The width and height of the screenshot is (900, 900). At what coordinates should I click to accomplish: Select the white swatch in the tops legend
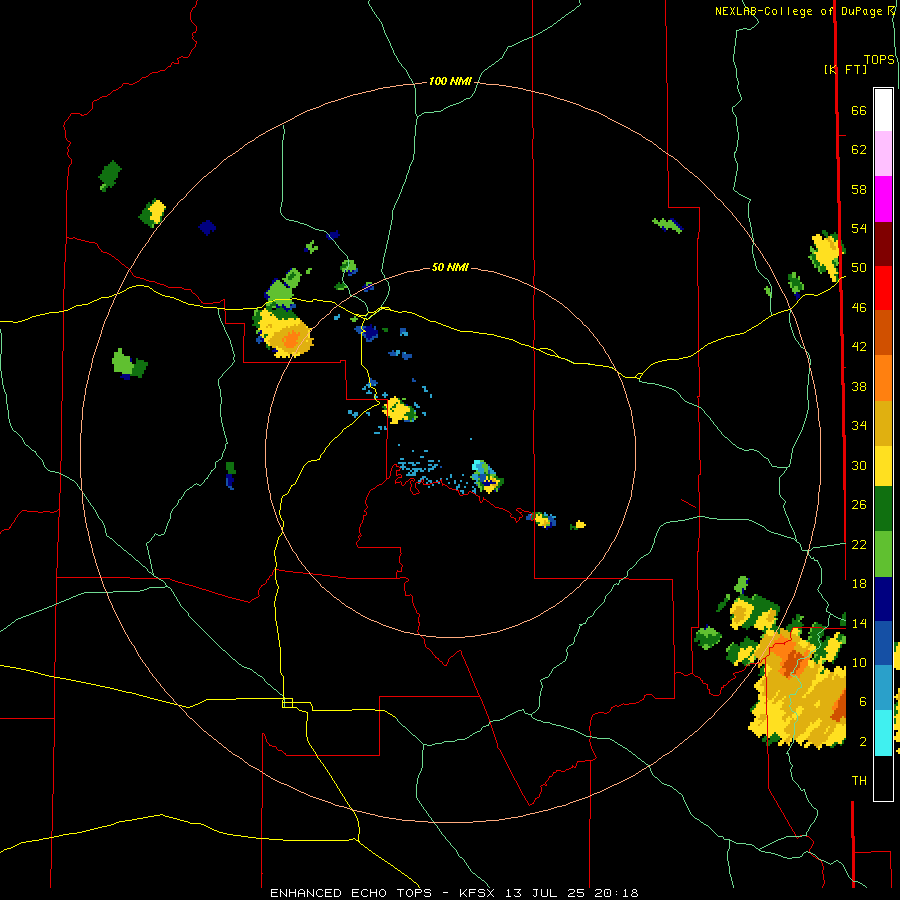point(883,110)
